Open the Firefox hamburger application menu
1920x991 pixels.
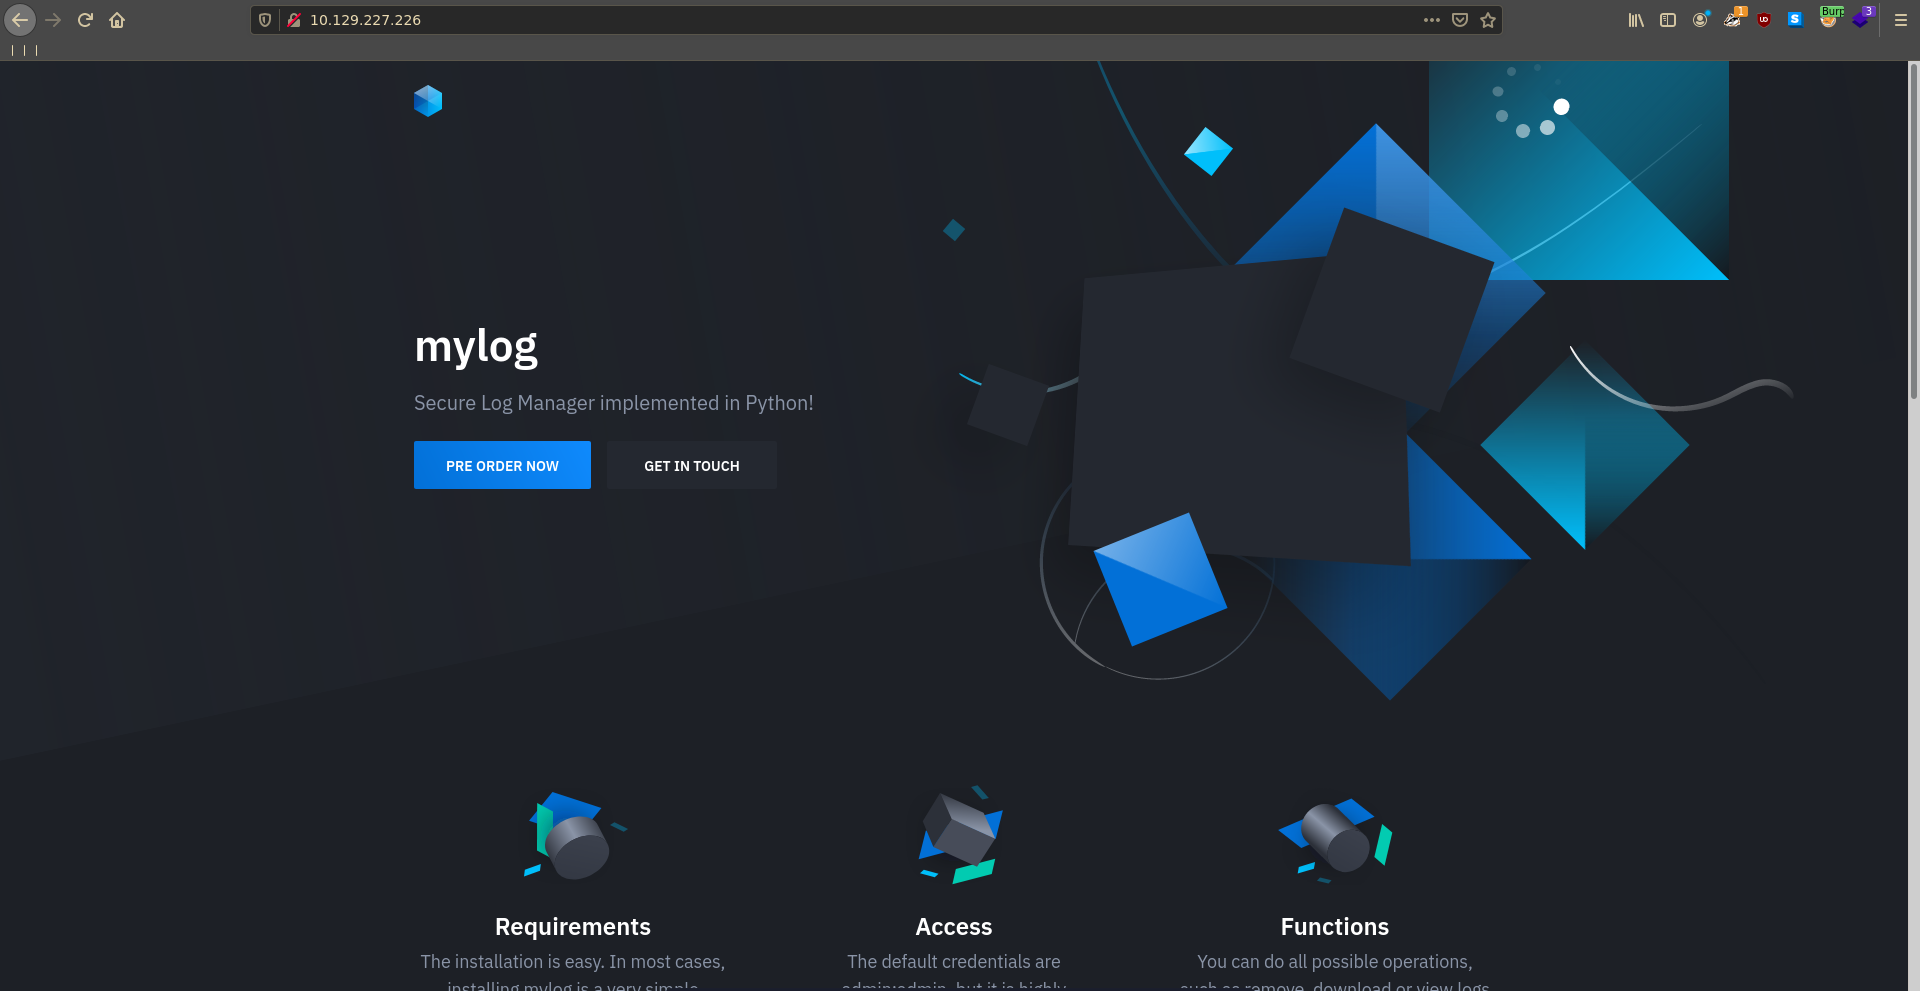point(1901,20)
